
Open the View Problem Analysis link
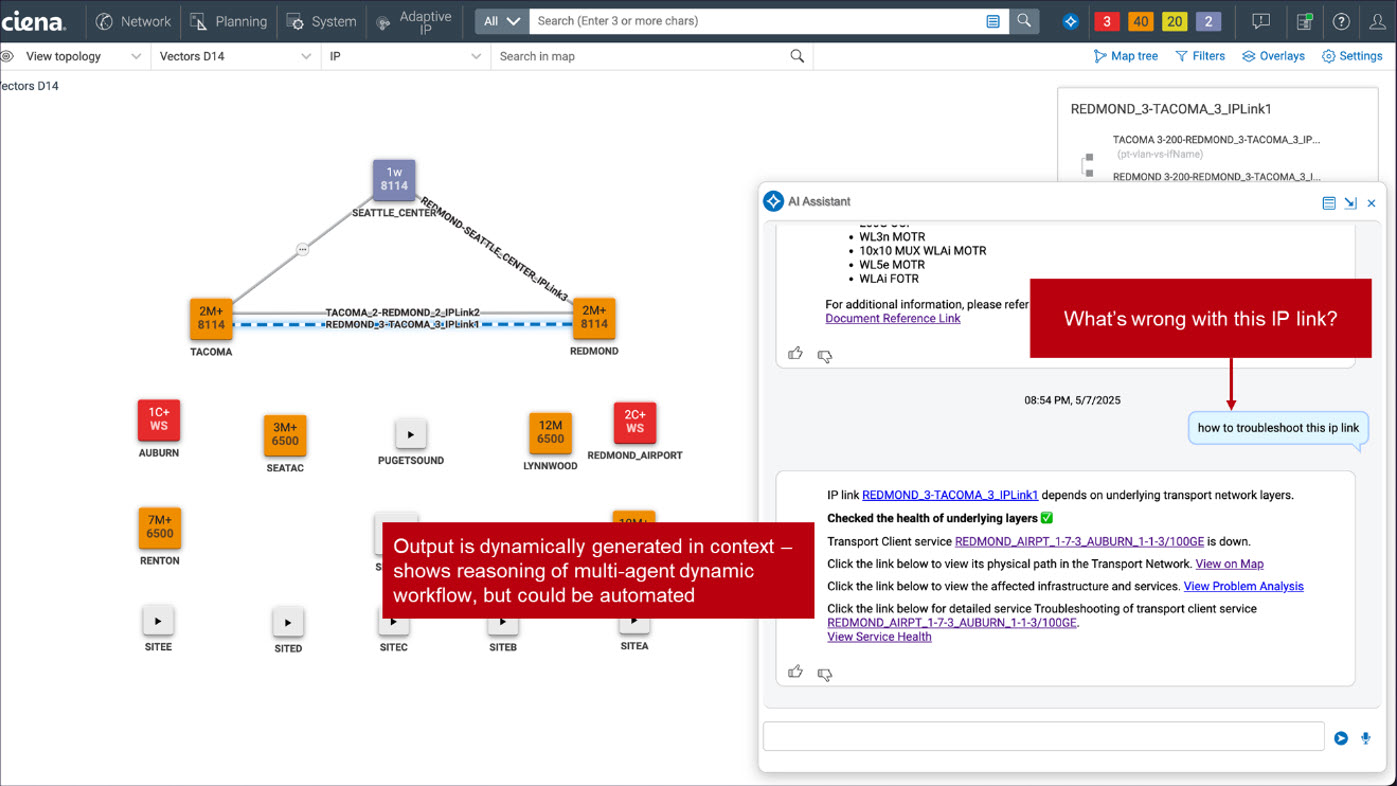[1243, 586]
